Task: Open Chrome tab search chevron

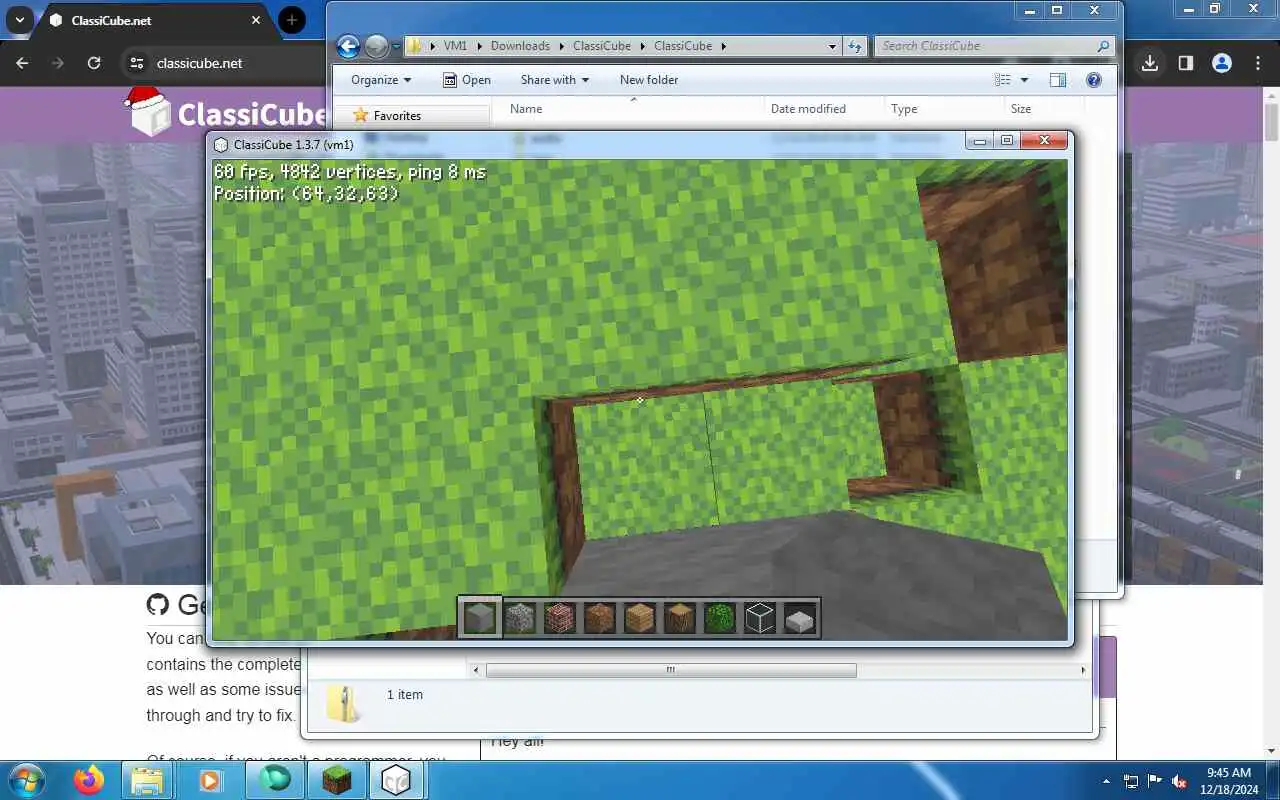Action: 19,20
